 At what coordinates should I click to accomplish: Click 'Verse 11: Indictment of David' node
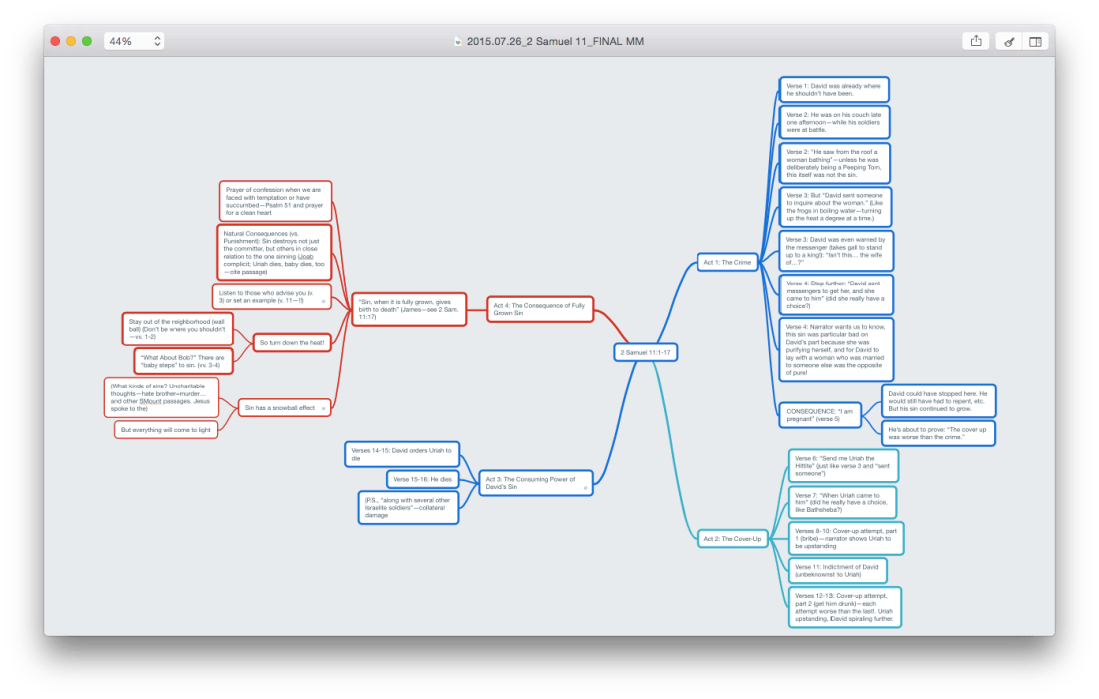[x=837, y=571]
